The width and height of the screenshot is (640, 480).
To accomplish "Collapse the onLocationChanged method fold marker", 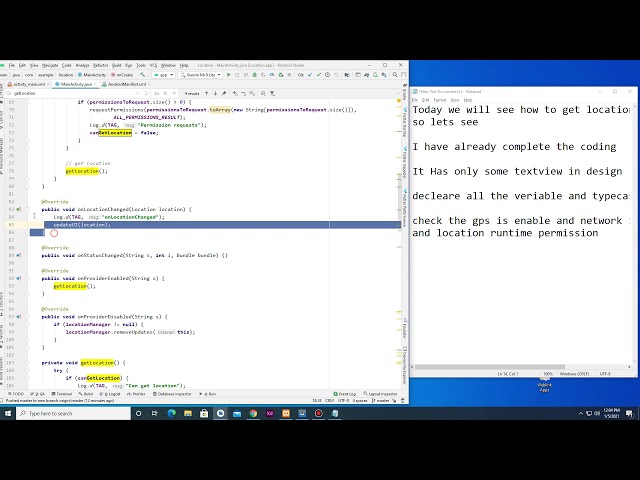I will click(x=28, y=209).
